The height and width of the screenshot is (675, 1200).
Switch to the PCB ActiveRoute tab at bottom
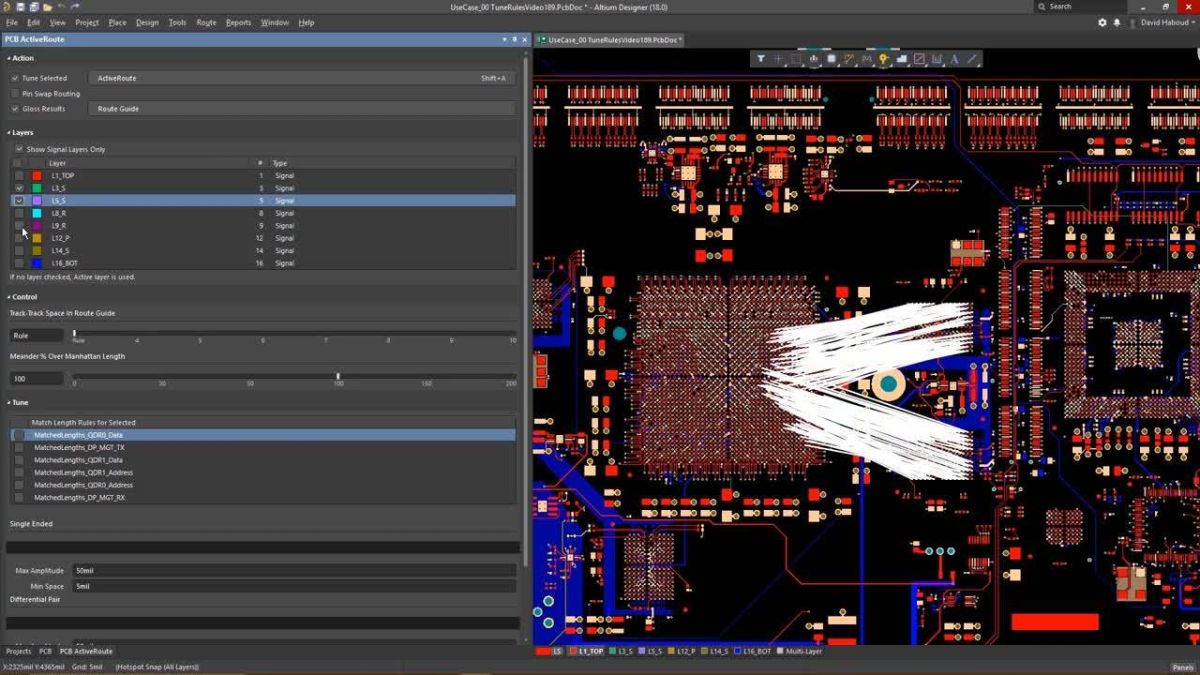tap(86, 651)
